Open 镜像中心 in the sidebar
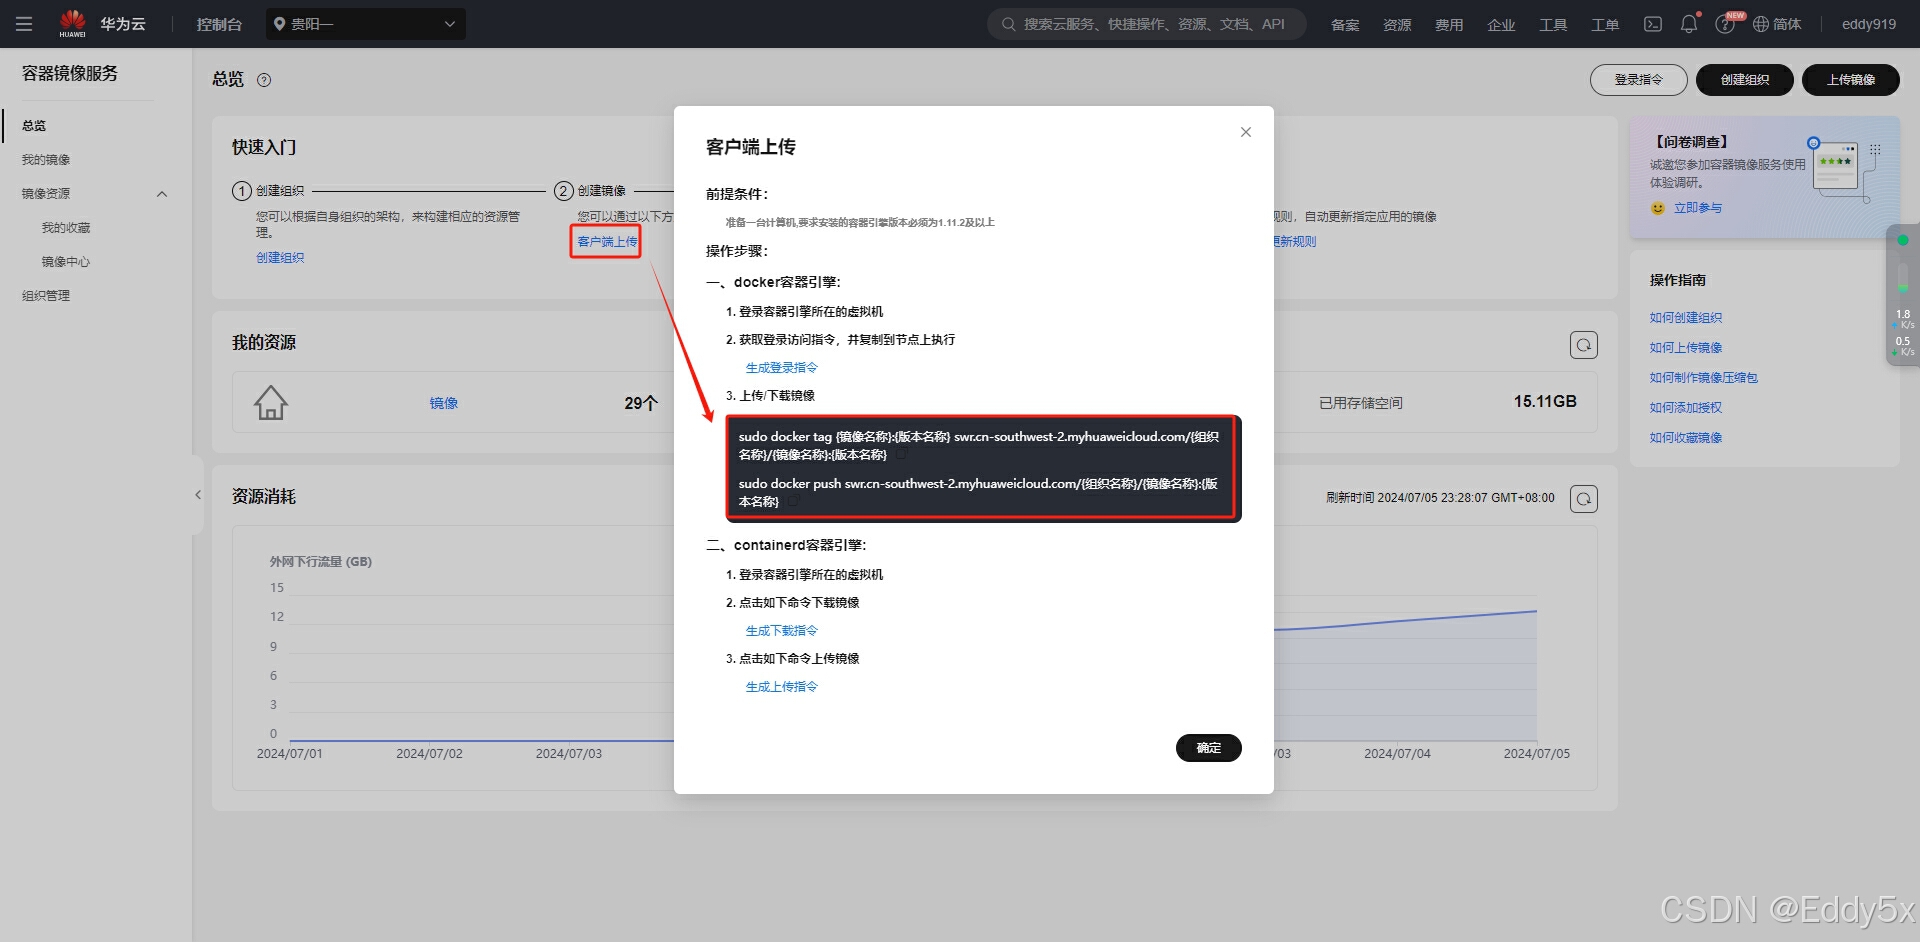This screenshot has height=942, width=1920. coord(66,262)
